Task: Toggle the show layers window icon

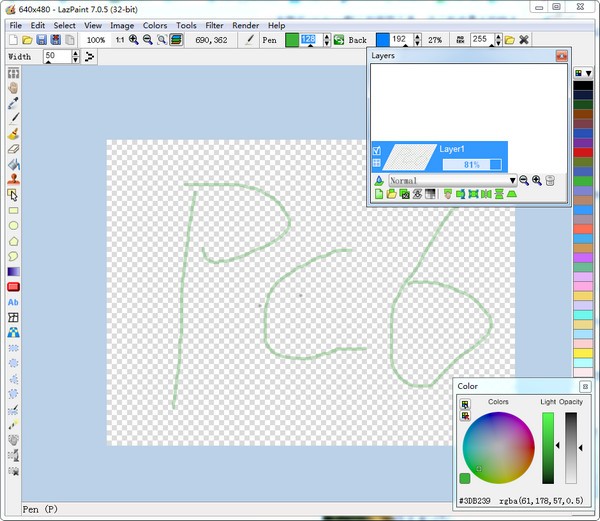Action: [176, 40]
